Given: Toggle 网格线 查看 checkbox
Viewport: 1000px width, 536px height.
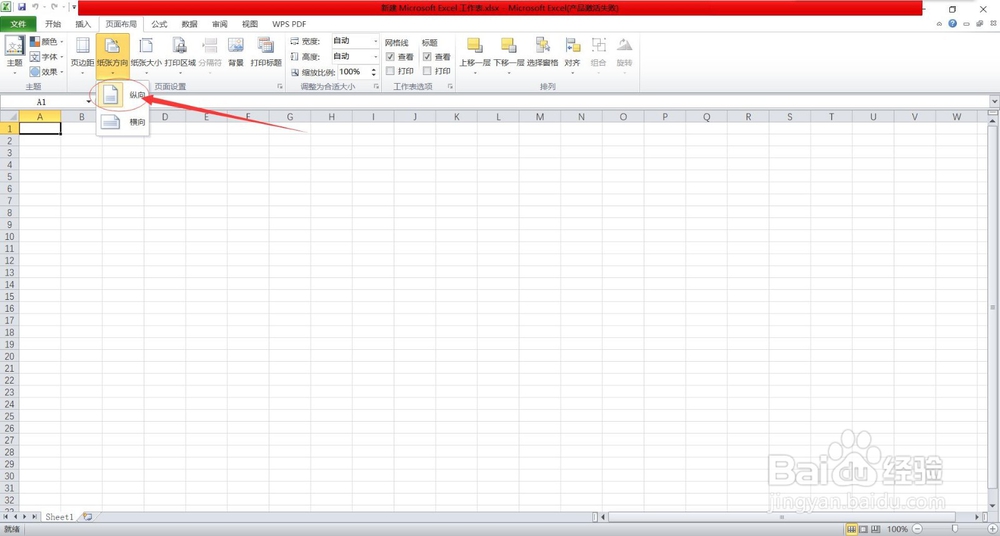Looking at the screenshot, I should pos(390,57).
